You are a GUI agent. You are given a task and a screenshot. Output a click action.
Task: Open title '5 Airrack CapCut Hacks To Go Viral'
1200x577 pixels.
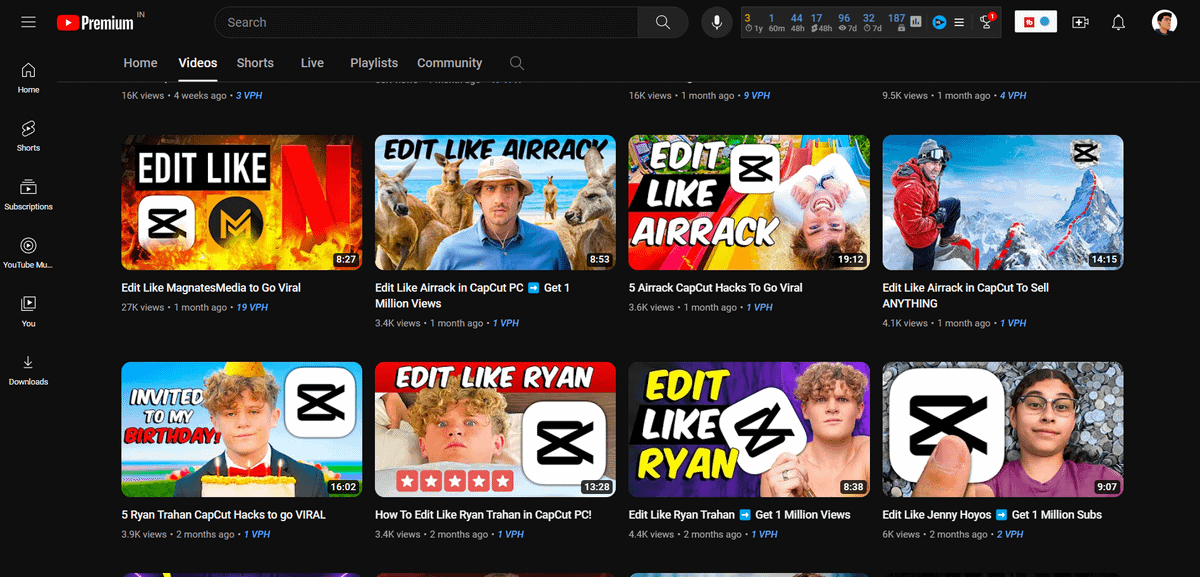pos(716,288)
